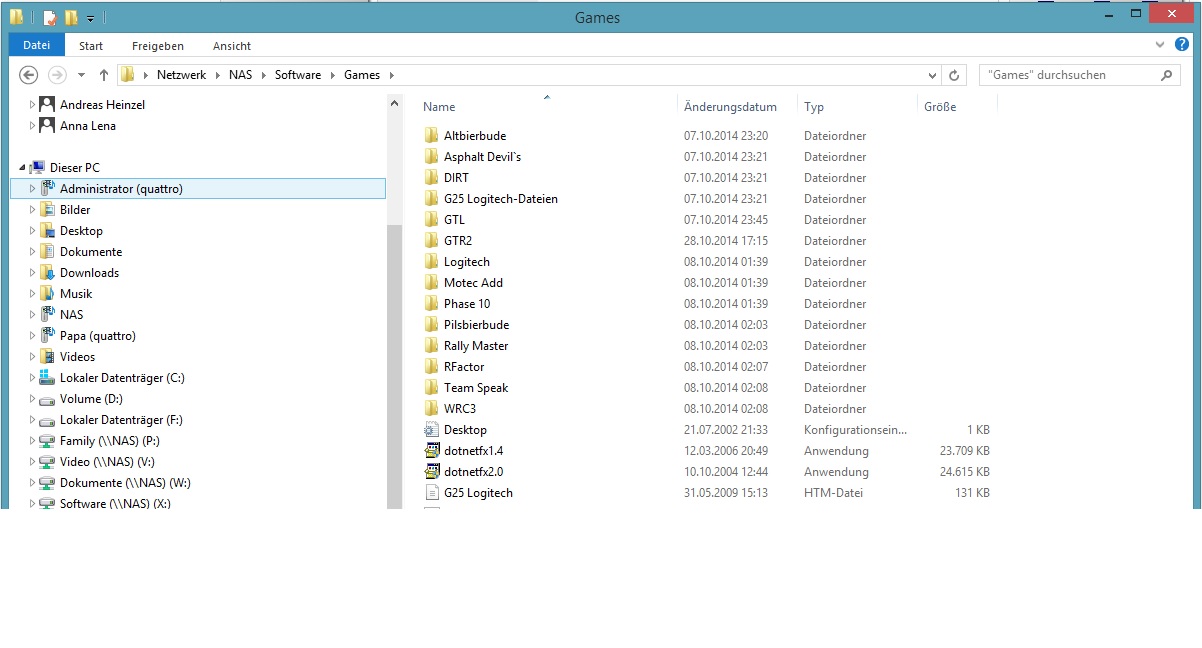Click the Desktop configuration file icon

[x=431, y=430]
